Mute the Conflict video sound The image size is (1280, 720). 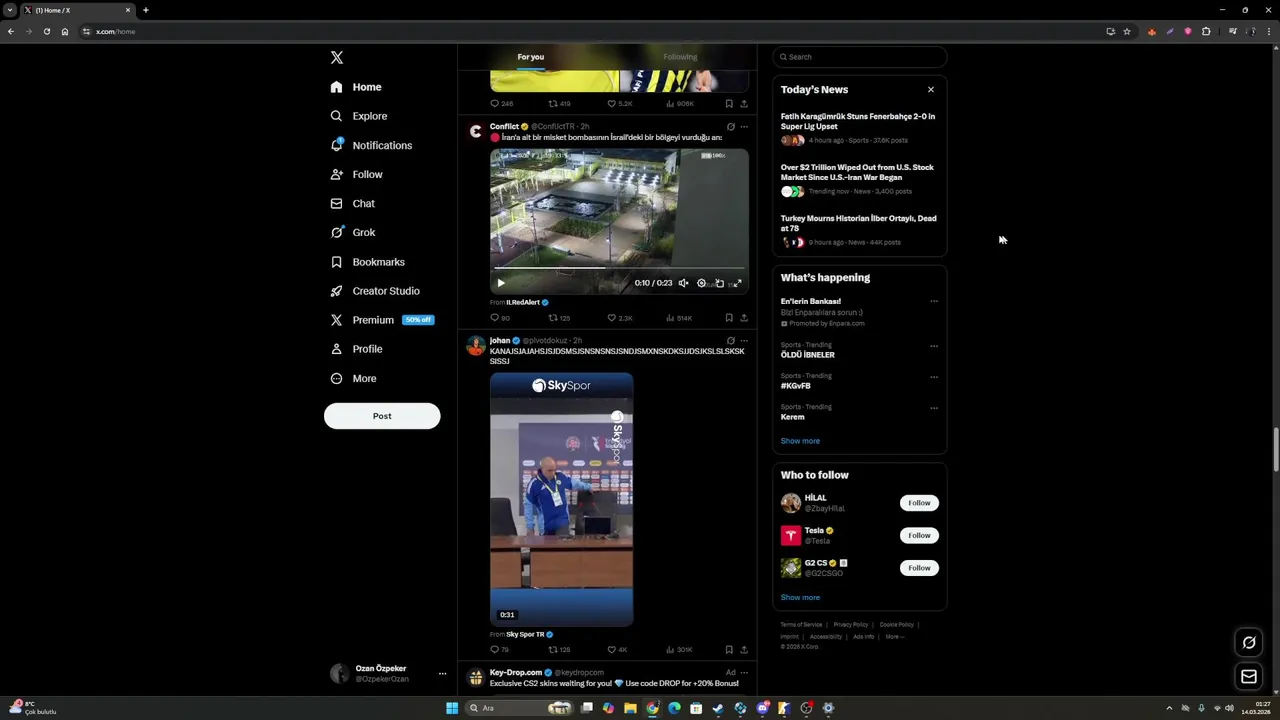(683, 283)
